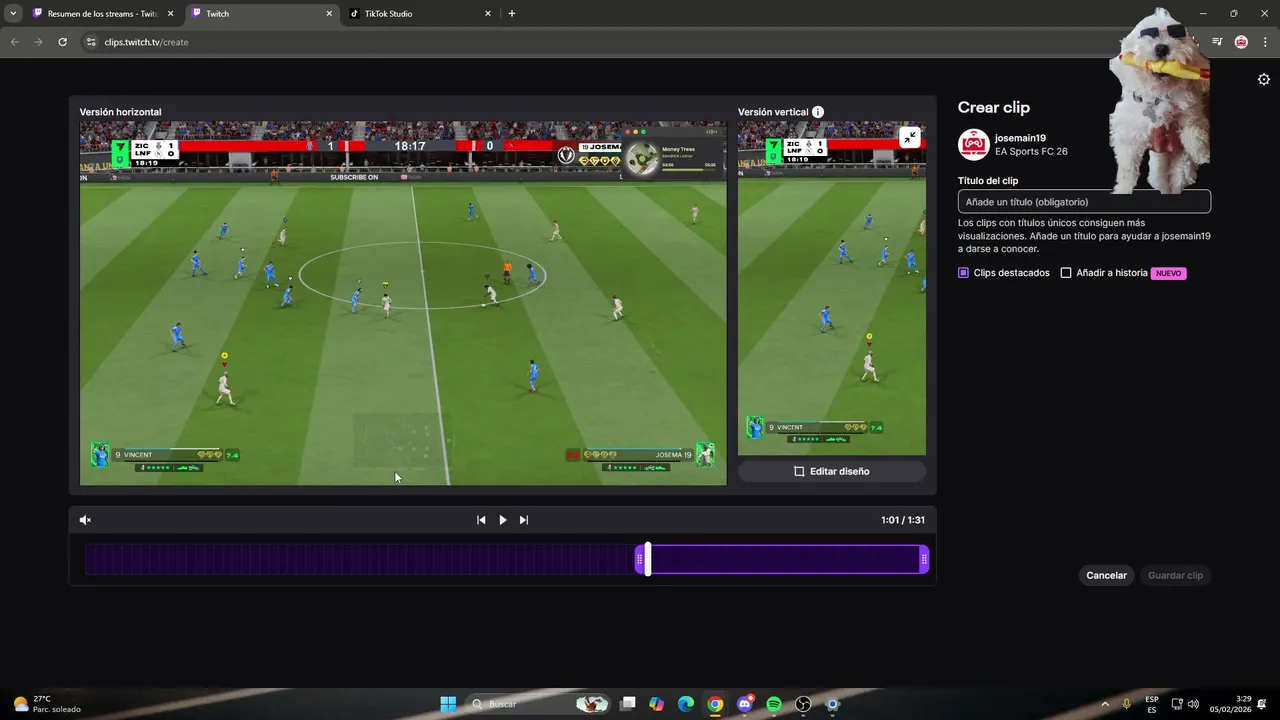Close the TikTok Studio tab
The image size is (1280, 720).
[x=488, y=14]
